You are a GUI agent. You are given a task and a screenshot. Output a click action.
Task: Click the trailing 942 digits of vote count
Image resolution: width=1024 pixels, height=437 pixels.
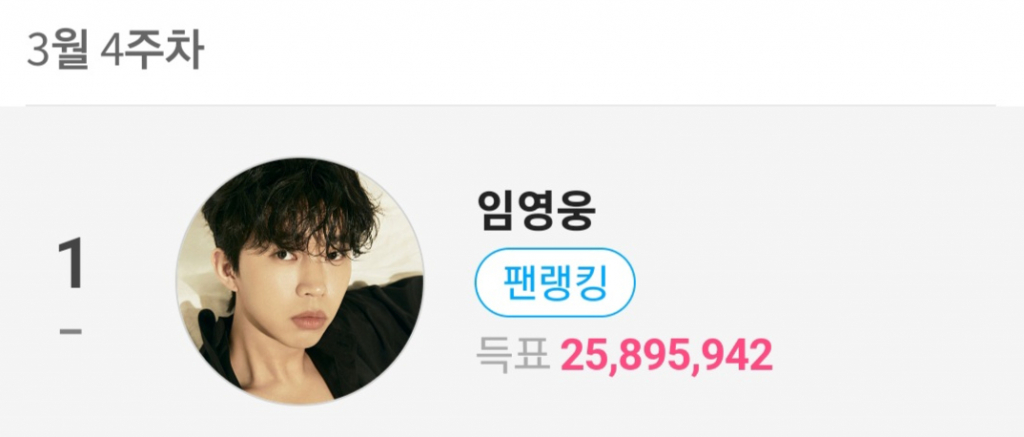(743, 357)
